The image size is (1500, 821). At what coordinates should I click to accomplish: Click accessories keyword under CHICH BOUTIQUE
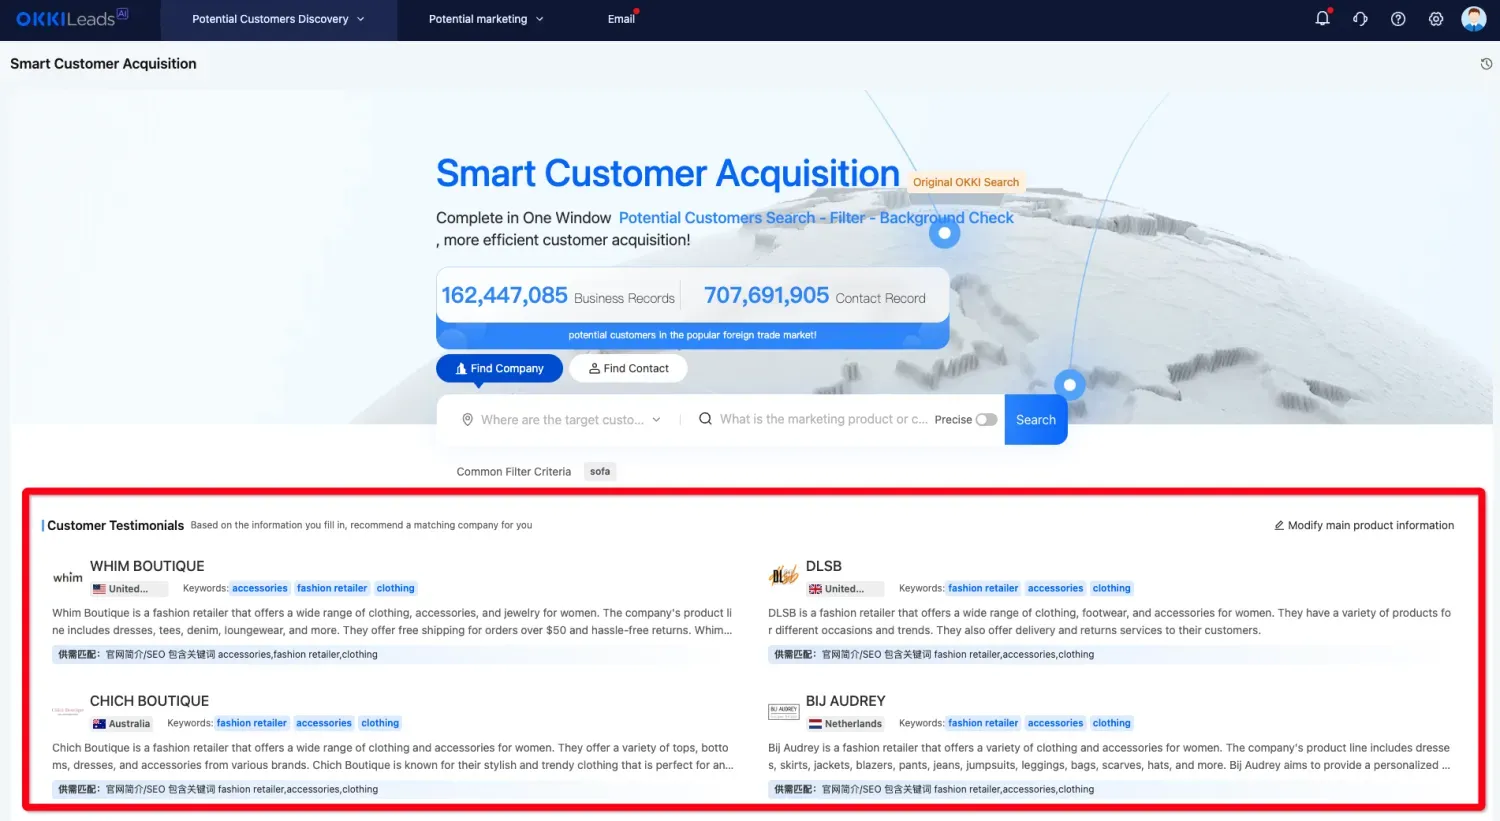(x=324, y=723)
